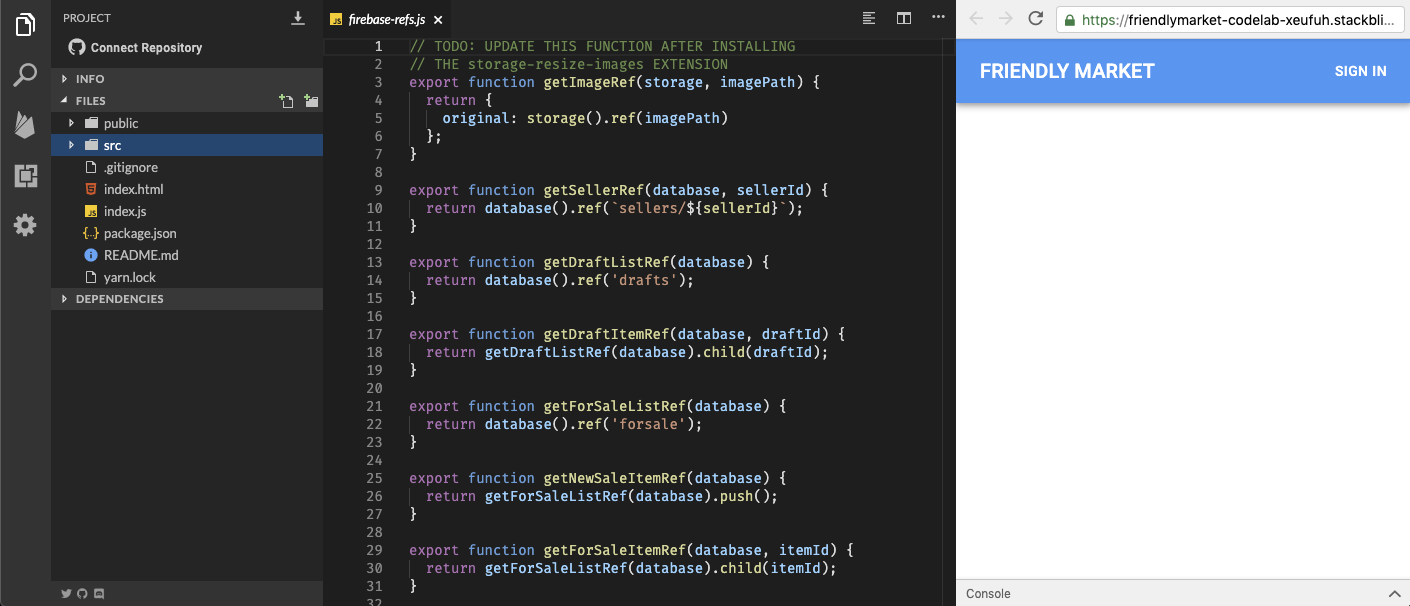Expand the DEPENDENCIES section
Image resolution: width=1410 pixels, height=606 pixels.
click(119, 299)
